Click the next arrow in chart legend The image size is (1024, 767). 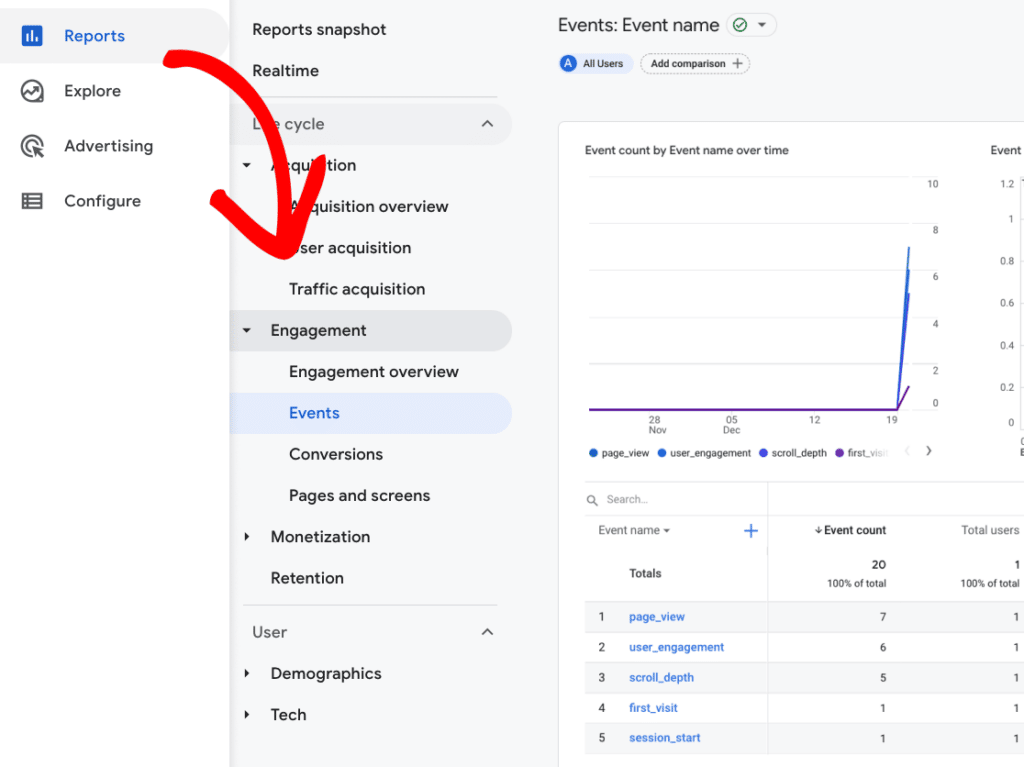click(x=928, y=451)
